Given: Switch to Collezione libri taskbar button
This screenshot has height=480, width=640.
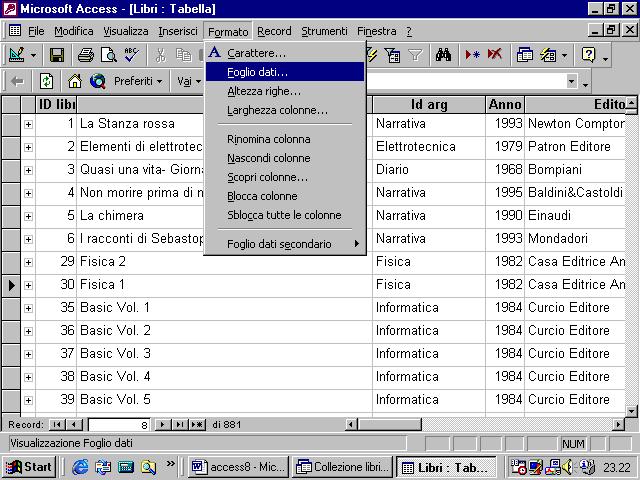Looking at the screenshot, I should 342,467.
